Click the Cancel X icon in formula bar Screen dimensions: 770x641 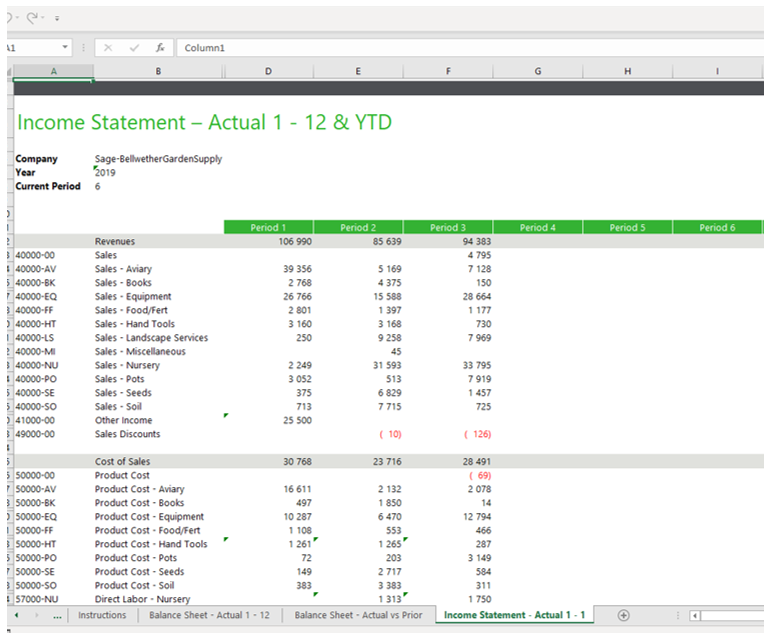[x=108, y=48]
